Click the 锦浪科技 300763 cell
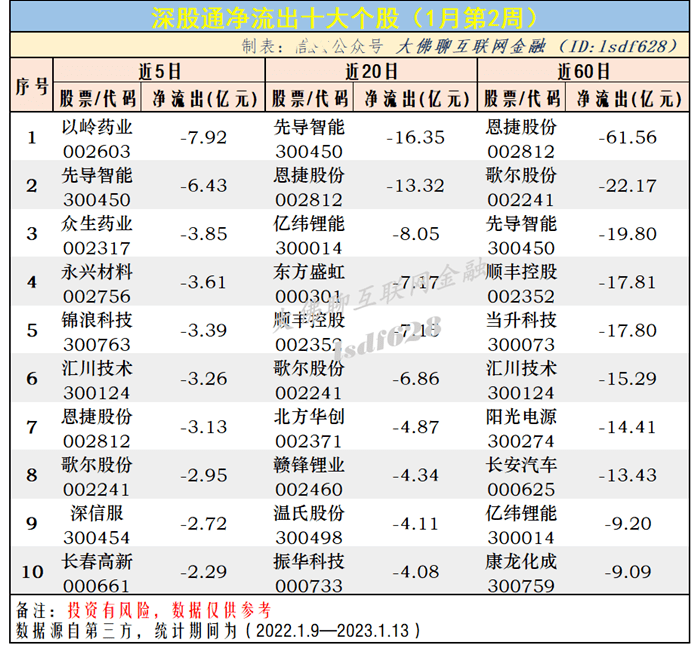Image resolution: width=700 pixels, height=657 pixels. 96,330
